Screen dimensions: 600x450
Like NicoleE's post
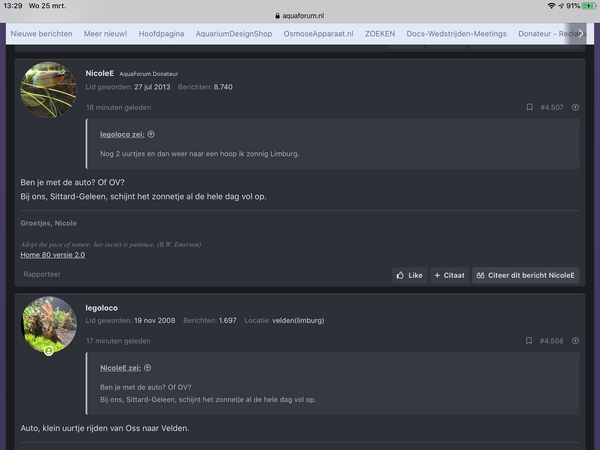point(409,275)
